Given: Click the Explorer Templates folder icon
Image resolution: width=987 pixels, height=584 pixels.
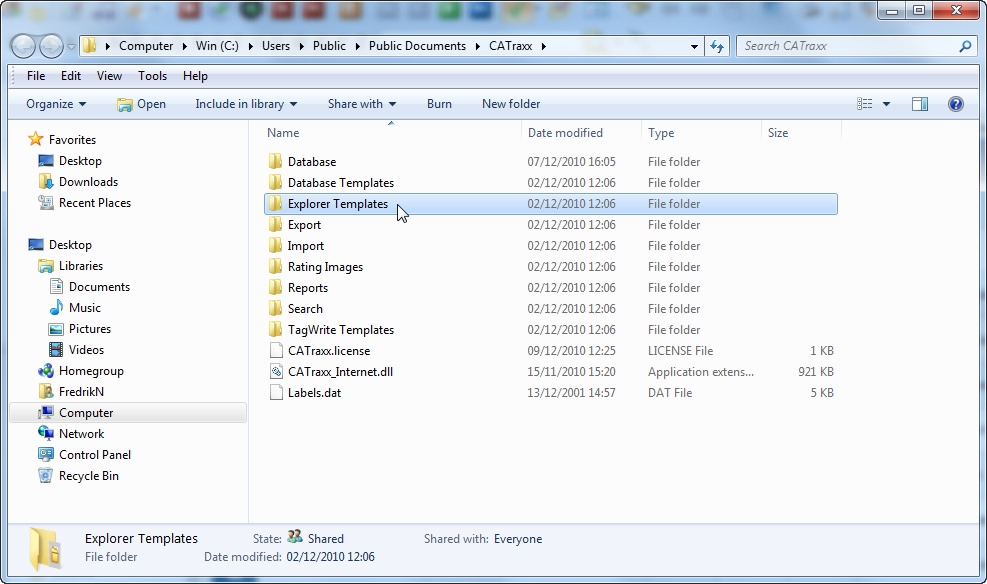Looking at the screenshot, I should 275,204.
